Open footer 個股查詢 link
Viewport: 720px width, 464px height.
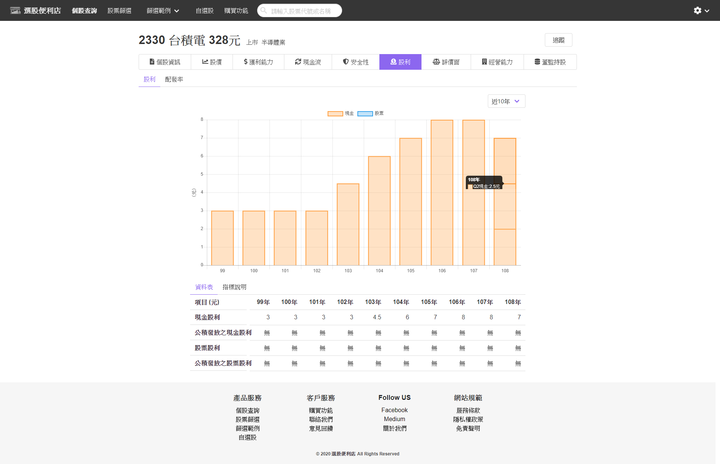coord(248,410)
